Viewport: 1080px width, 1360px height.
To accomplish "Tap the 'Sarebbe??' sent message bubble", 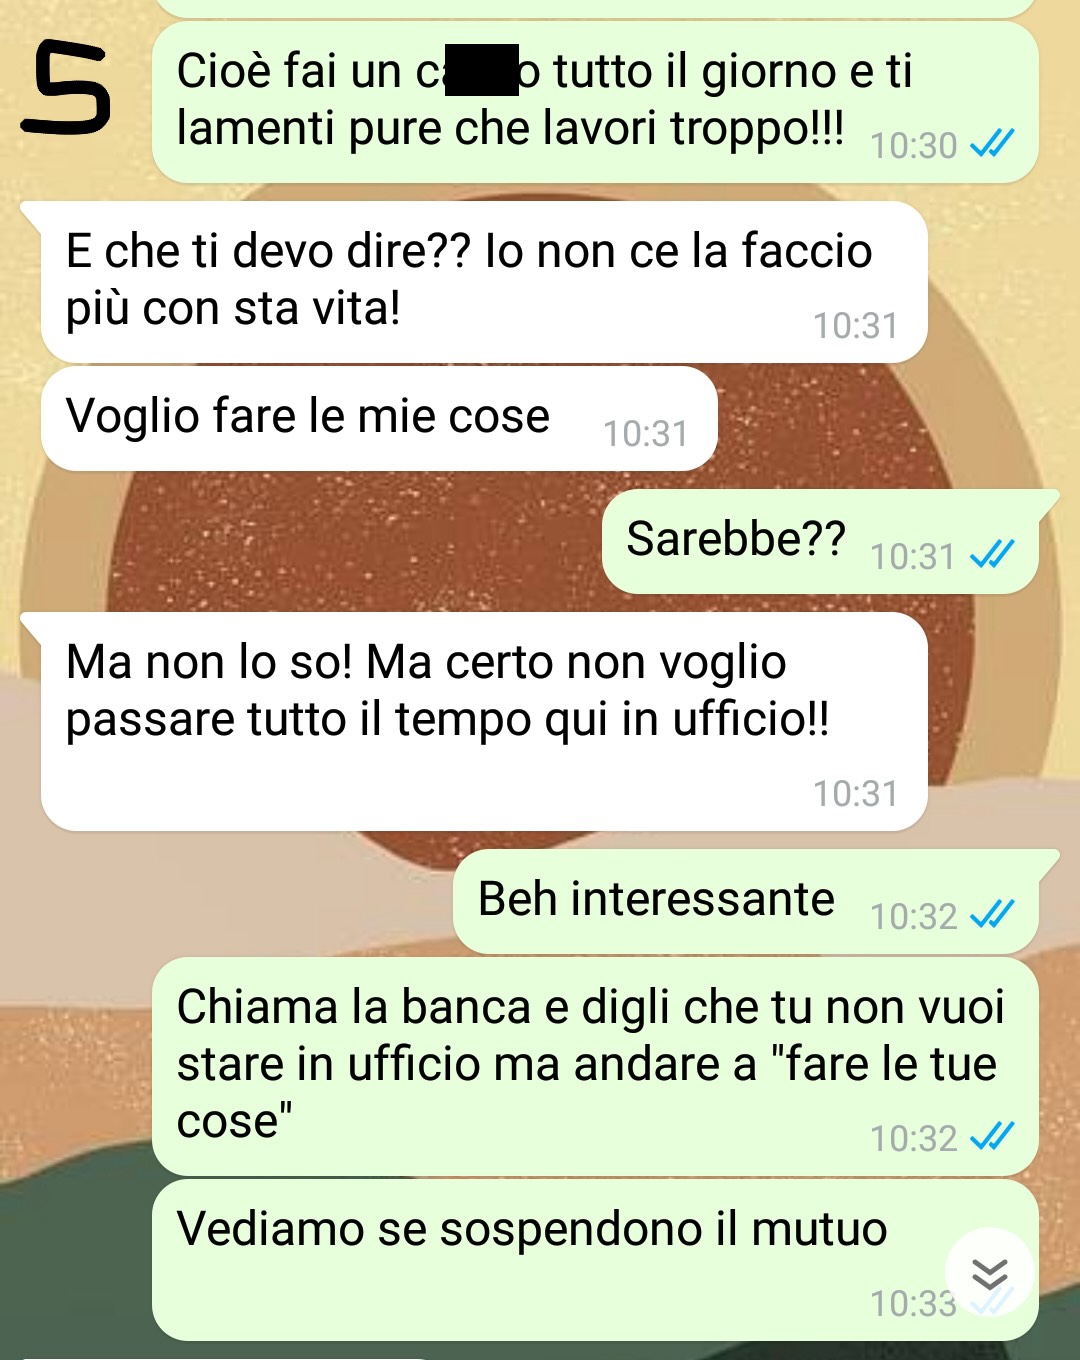I will point(820,542).
